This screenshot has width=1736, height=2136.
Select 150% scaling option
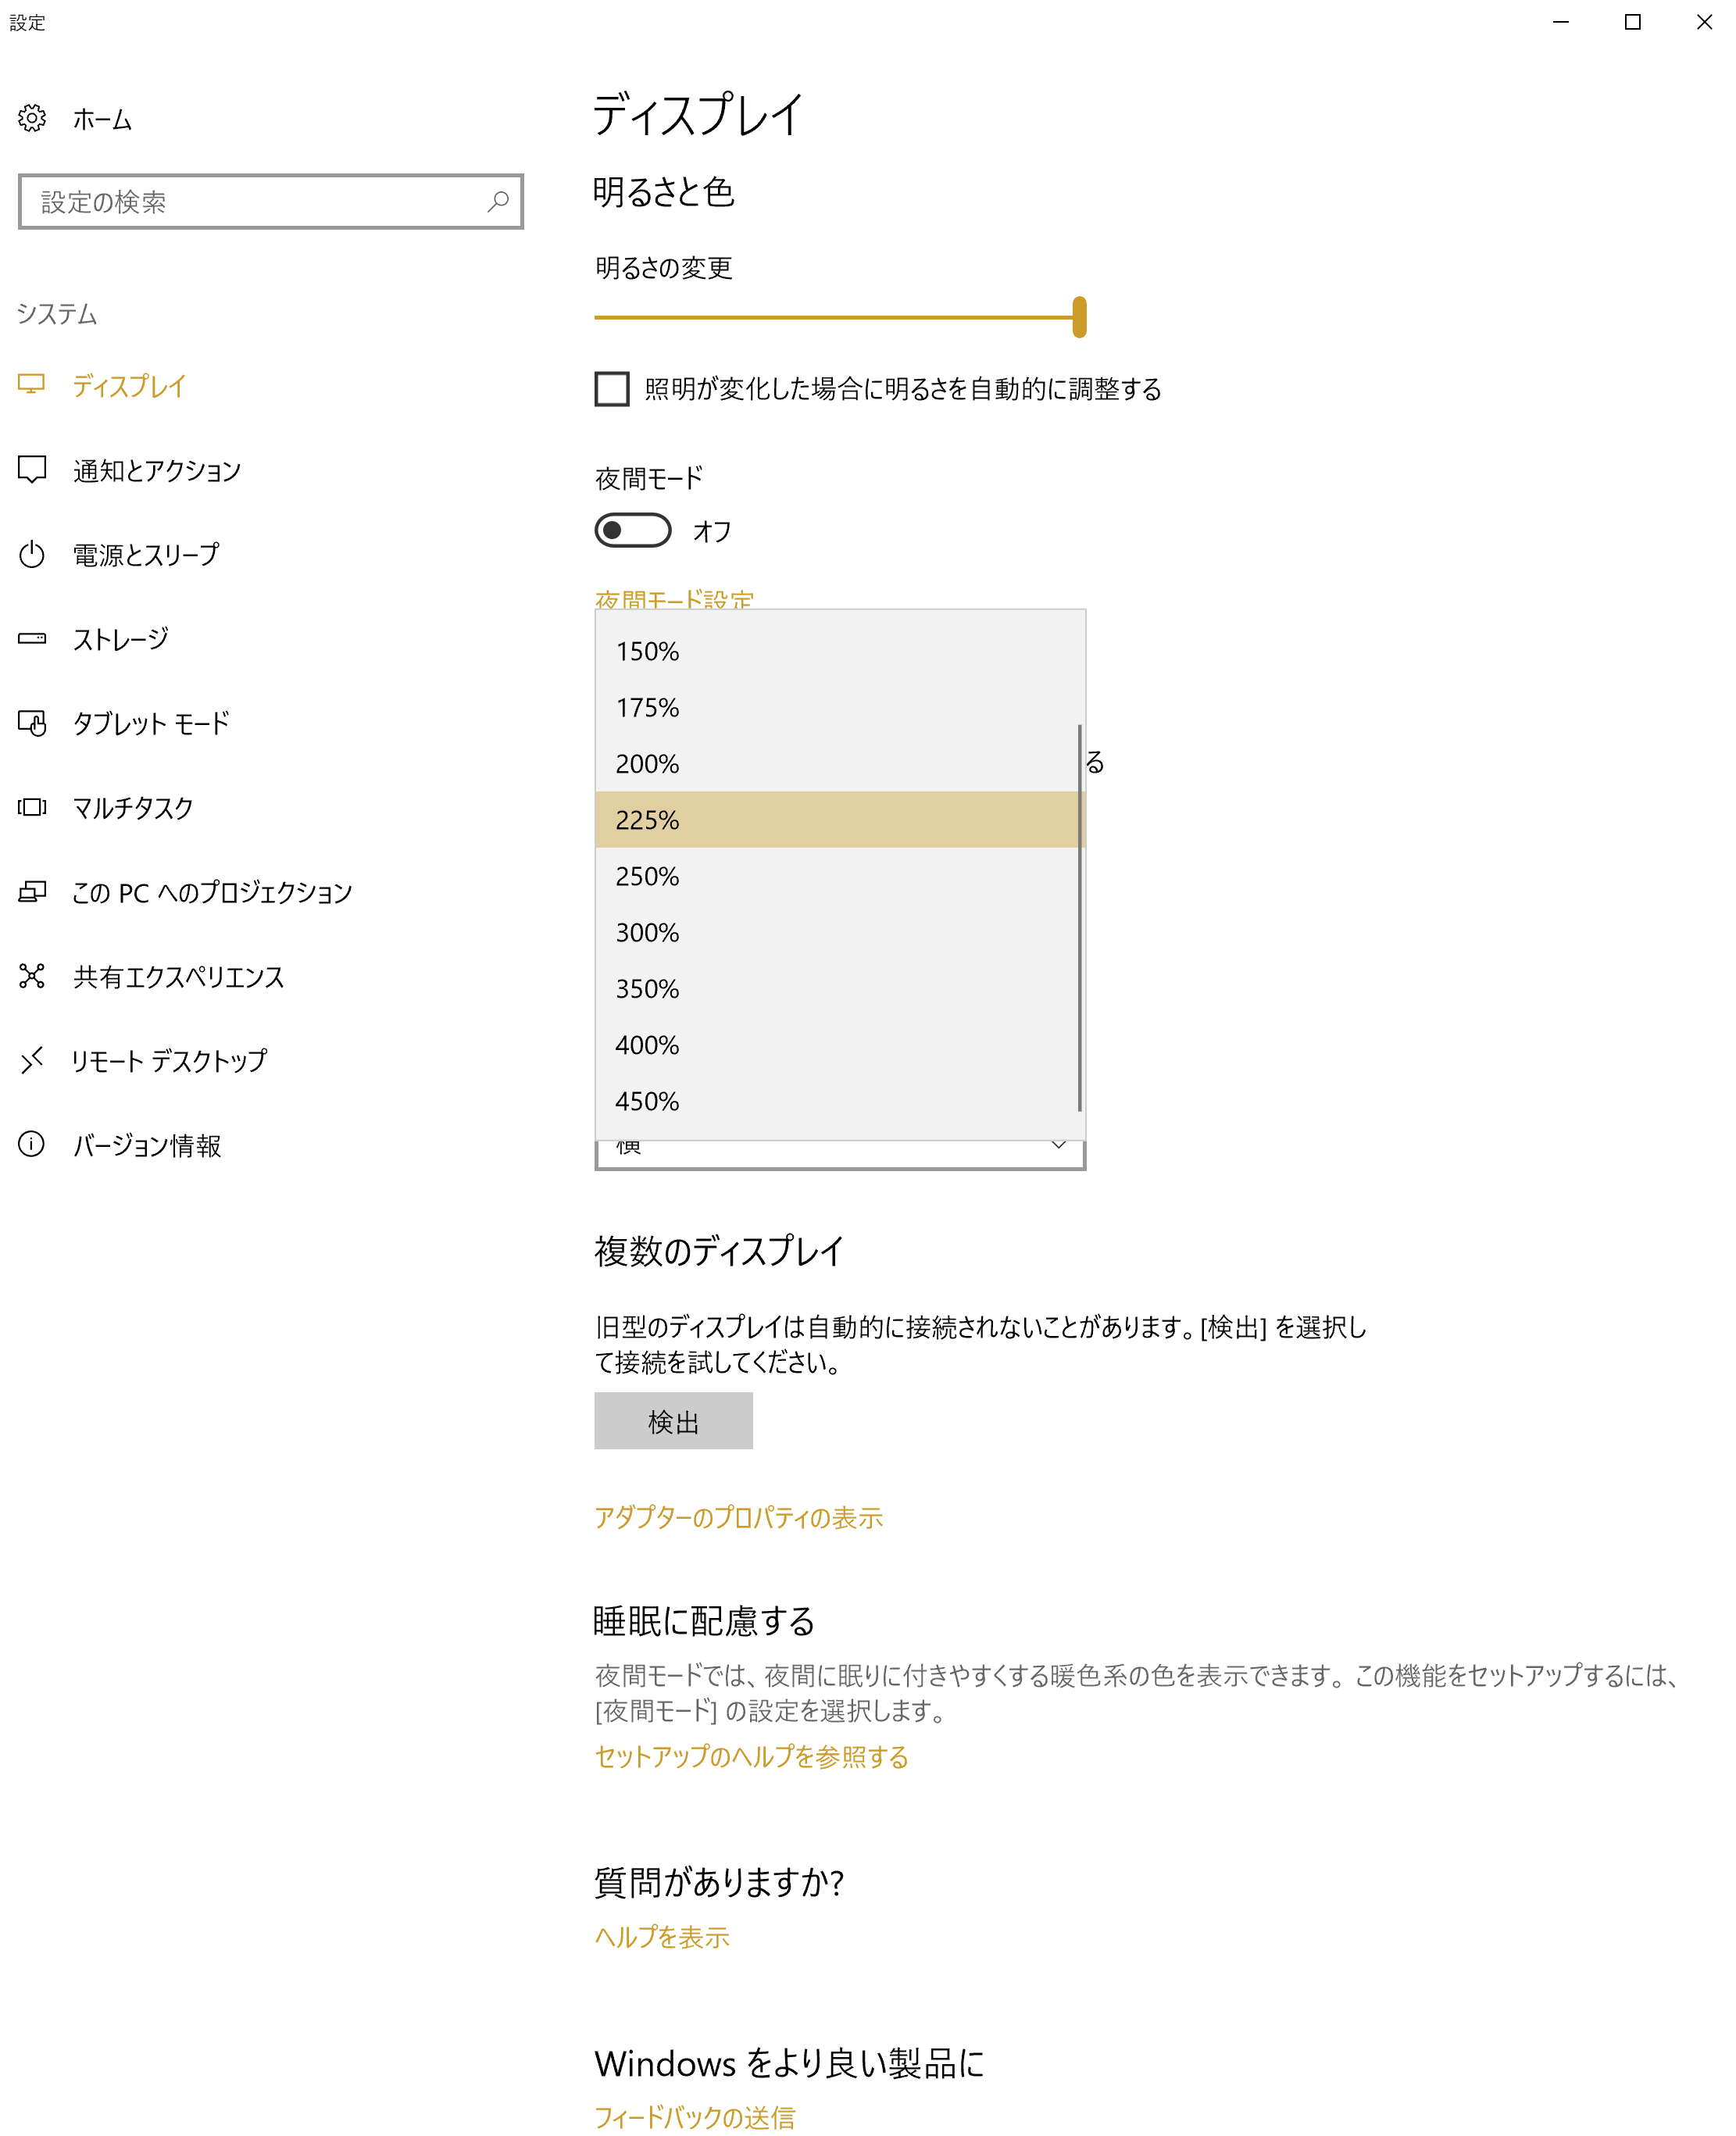click(648, 651)
